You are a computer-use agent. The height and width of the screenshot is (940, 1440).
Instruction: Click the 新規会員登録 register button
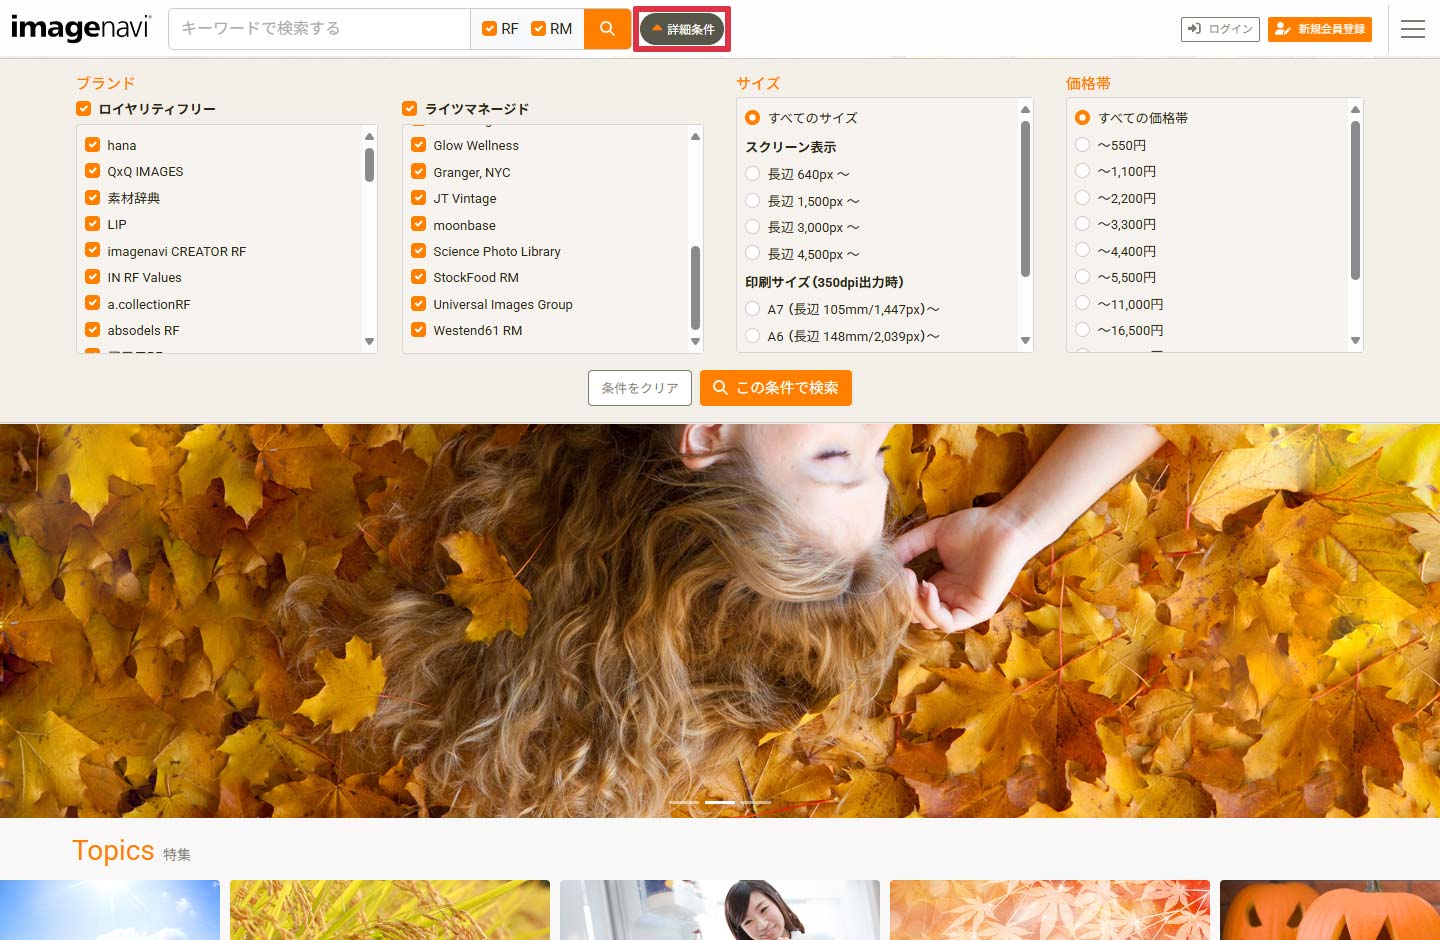(1319, 29)
